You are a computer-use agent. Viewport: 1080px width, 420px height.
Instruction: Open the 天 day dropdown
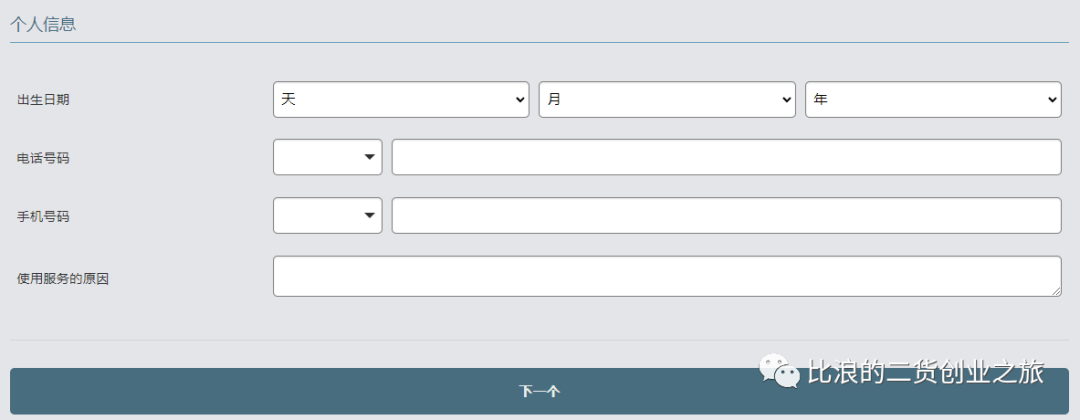click(401, 100)
